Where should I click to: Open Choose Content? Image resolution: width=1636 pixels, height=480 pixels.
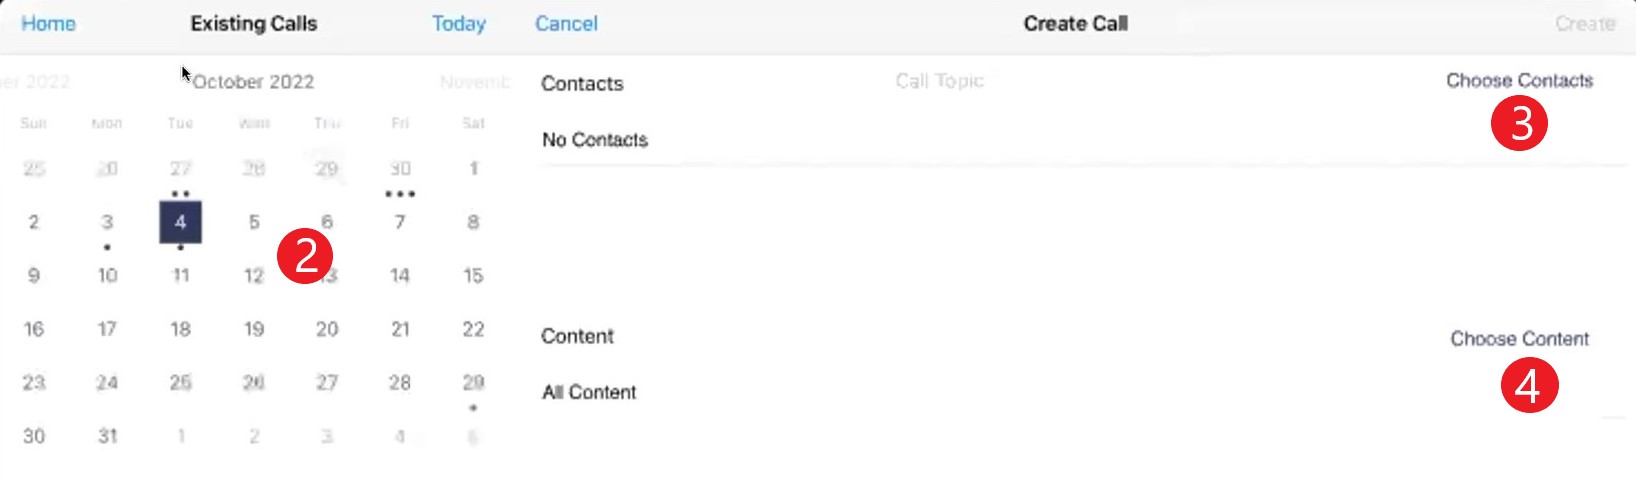(1519, 339)
